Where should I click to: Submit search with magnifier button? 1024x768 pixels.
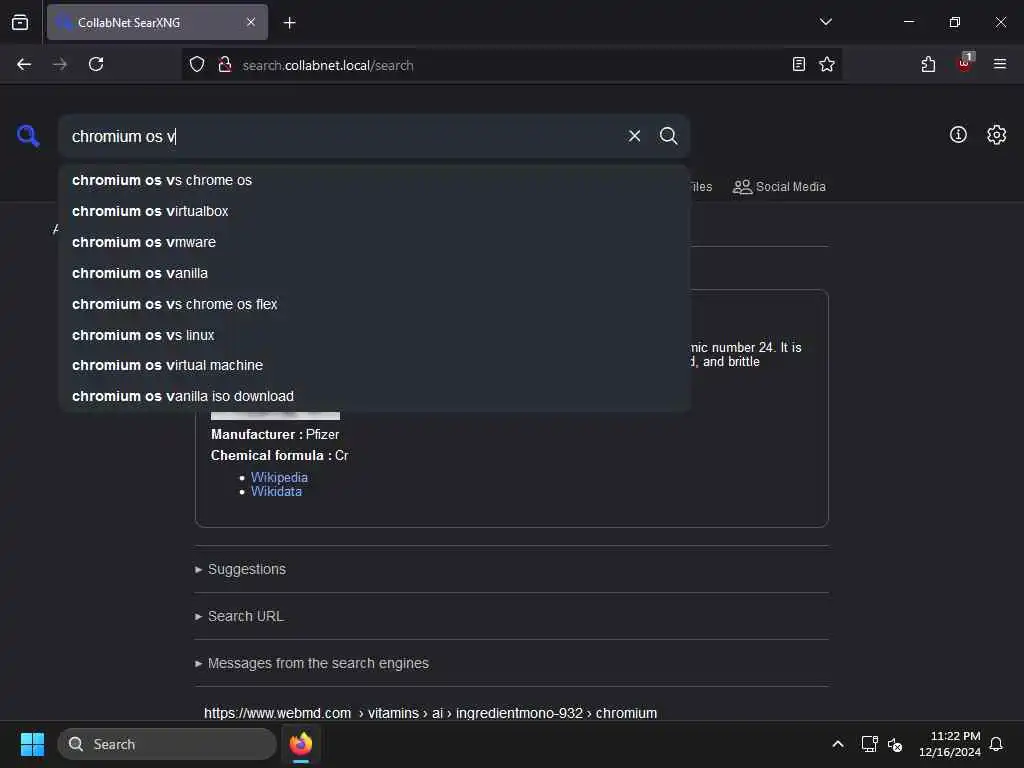(668, 136)
